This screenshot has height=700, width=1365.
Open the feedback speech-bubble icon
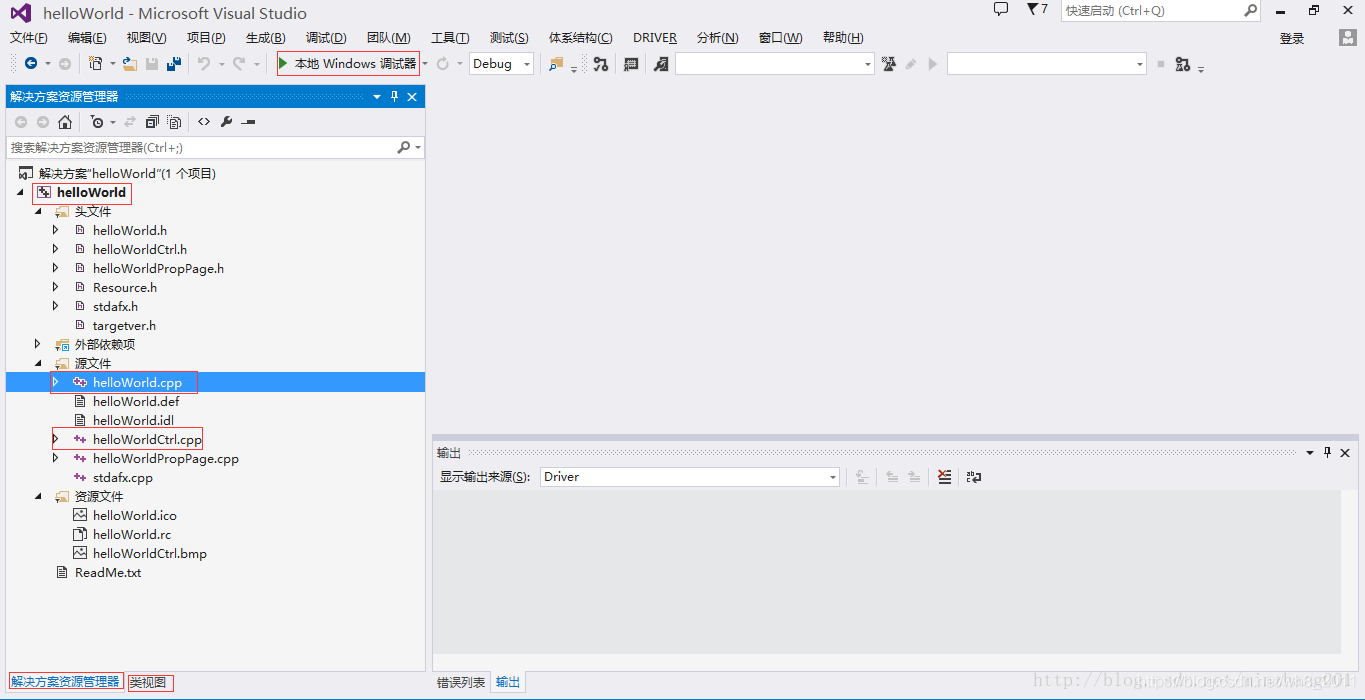[1001, 9]
